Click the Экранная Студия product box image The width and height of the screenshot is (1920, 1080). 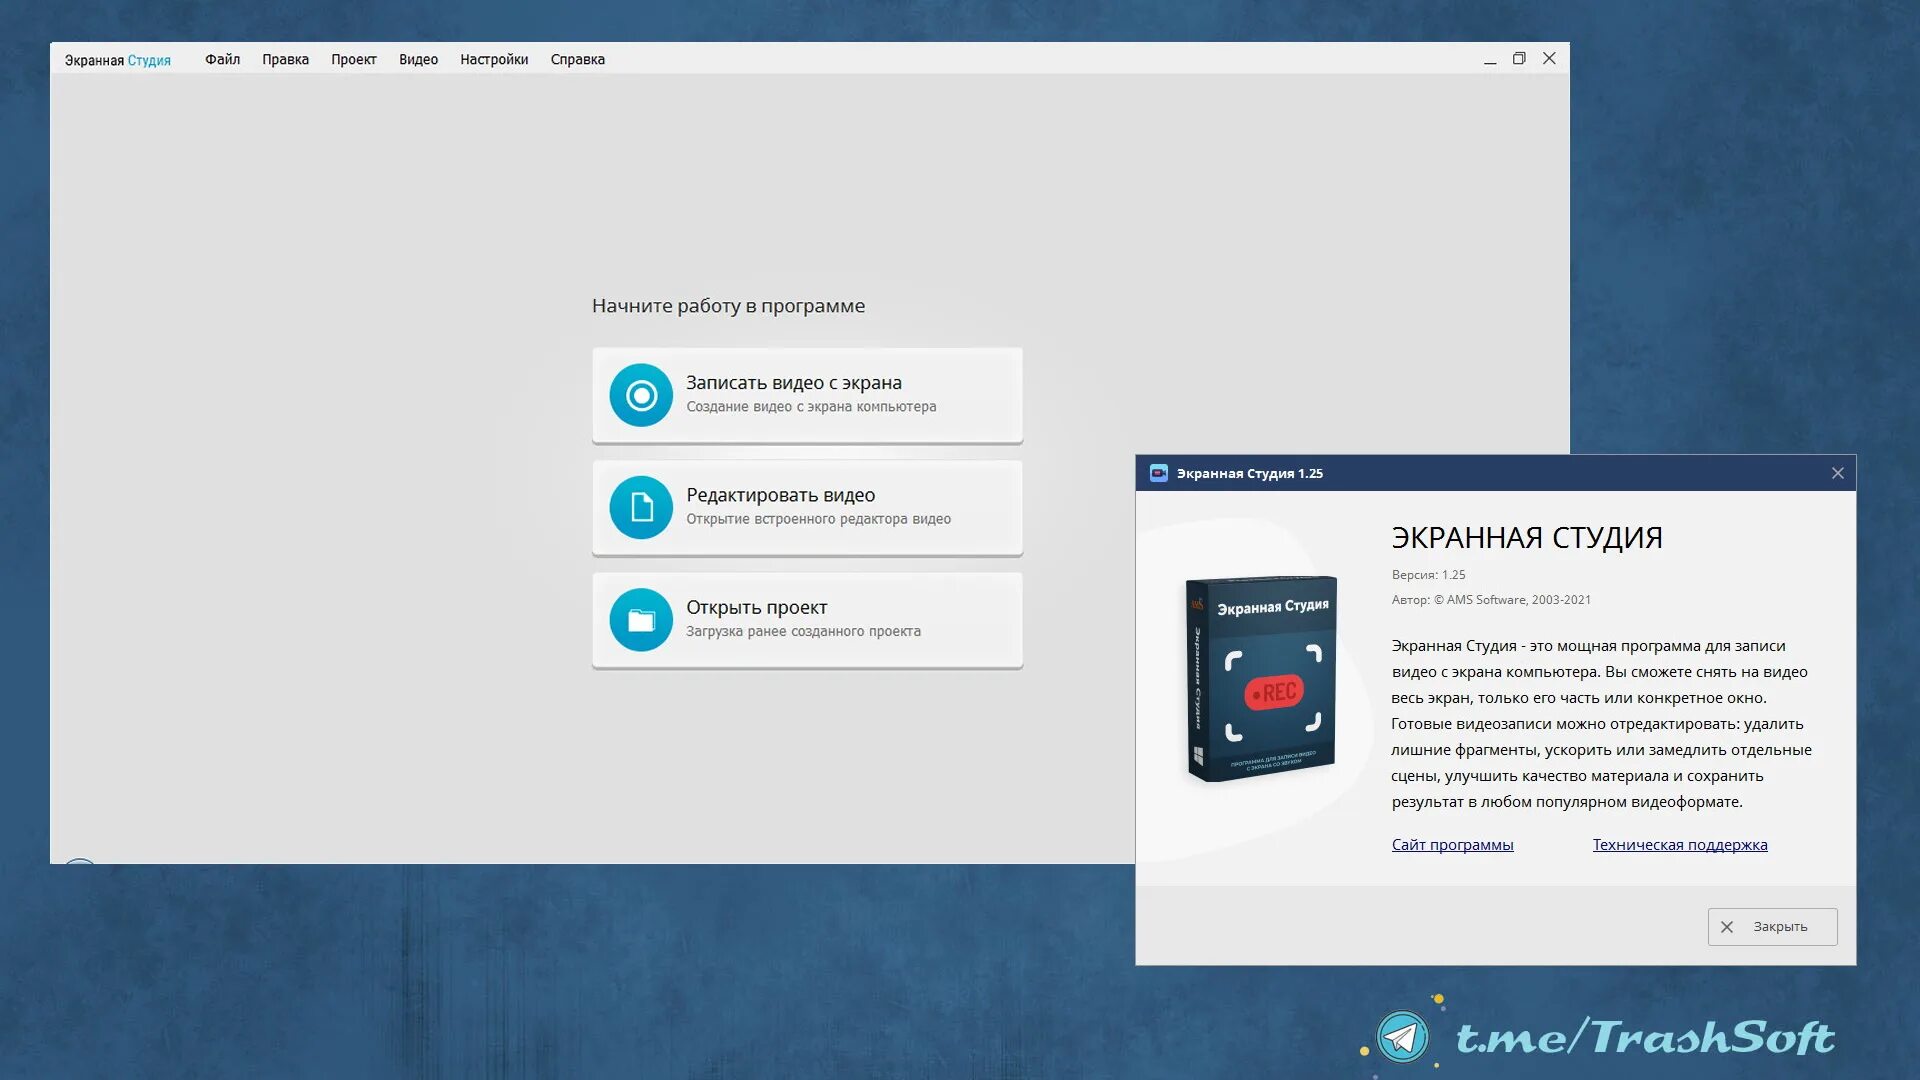1261,678
